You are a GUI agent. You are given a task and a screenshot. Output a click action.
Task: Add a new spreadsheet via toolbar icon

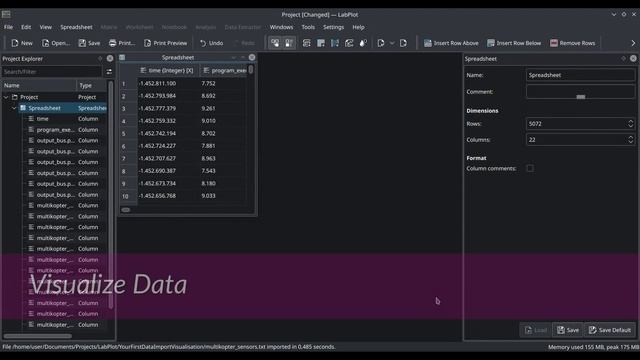click(x=307, y=43)
